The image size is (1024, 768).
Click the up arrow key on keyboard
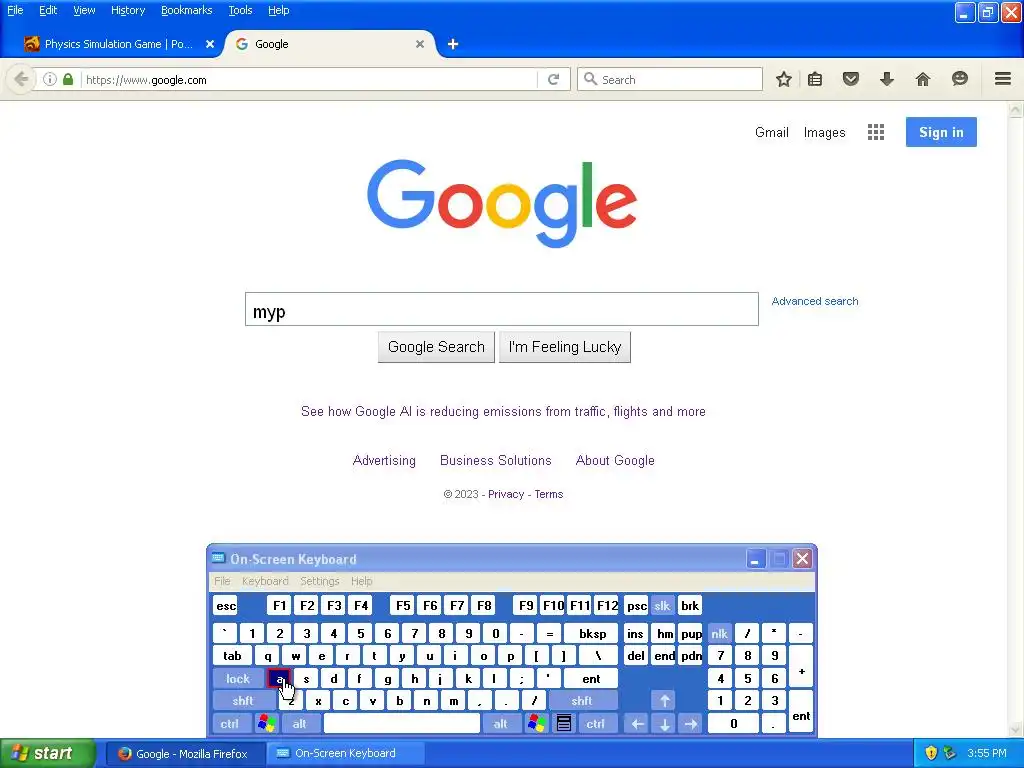[x=664, y=701]
